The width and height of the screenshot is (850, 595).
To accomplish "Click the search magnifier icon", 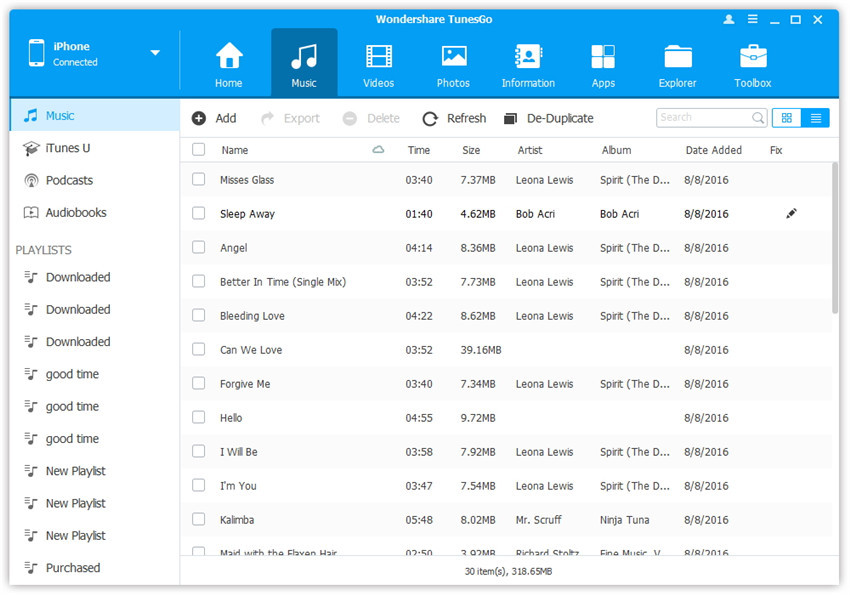I will [x=758, y=118].
